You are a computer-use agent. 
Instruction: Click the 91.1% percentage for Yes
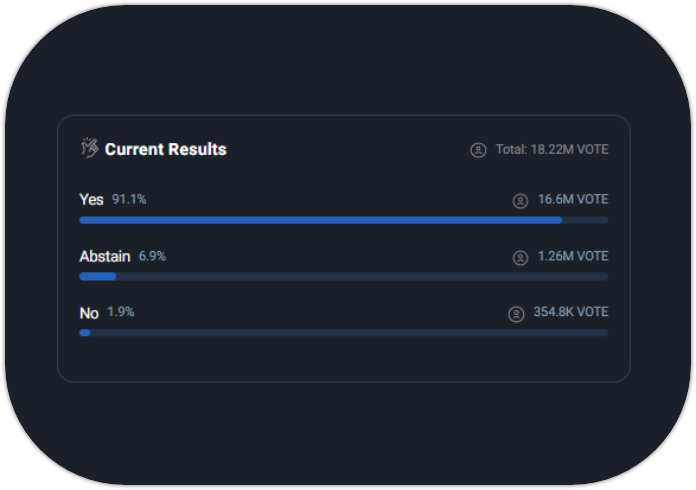pos(129,200)
